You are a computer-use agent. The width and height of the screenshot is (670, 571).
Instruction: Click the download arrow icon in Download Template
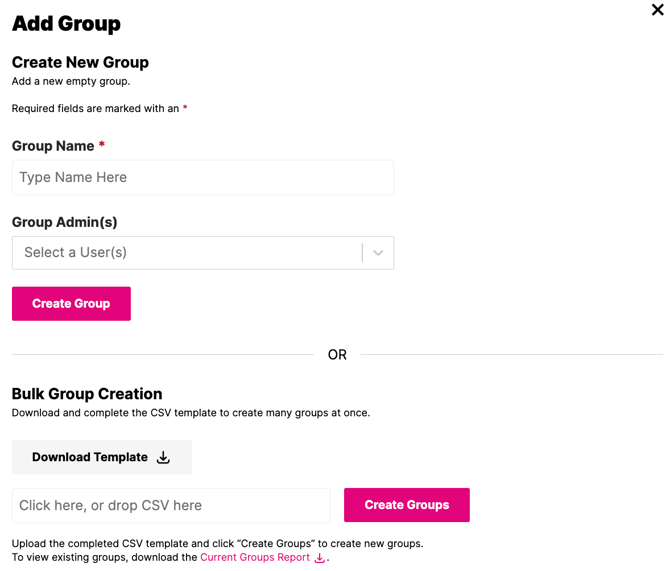pyautogui.click(x=163, y=458)
